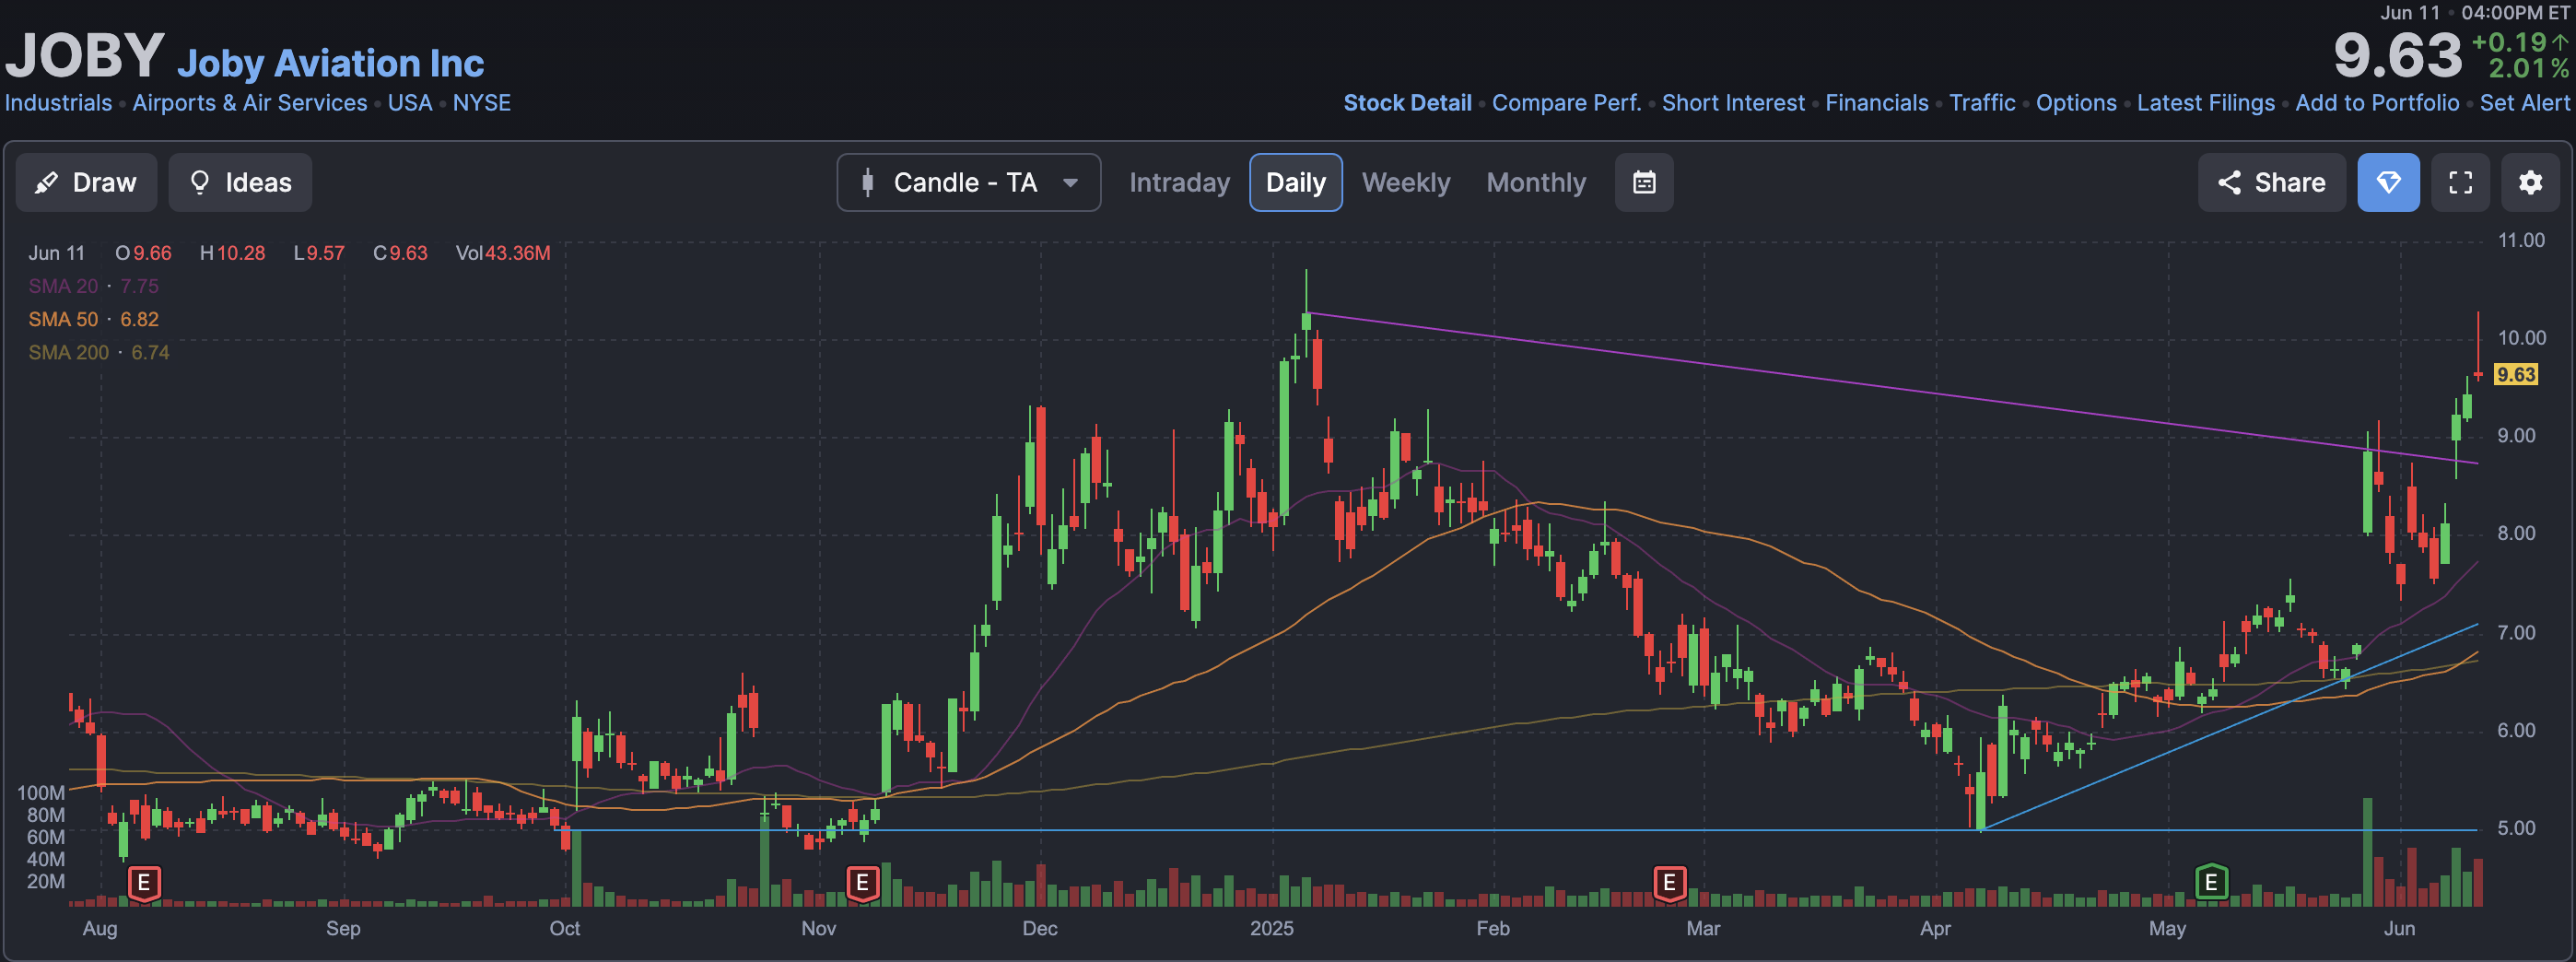
Task: Click the JOBY ticker symbol heading
Action: coord(84,55)
